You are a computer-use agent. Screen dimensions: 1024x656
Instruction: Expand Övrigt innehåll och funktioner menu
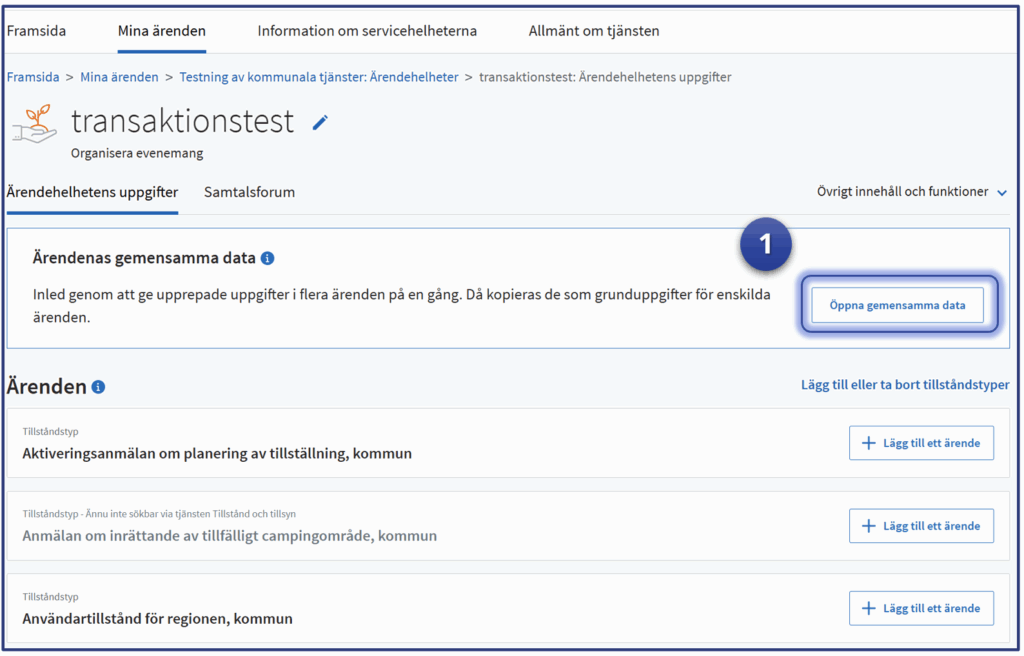click(902, 192)
